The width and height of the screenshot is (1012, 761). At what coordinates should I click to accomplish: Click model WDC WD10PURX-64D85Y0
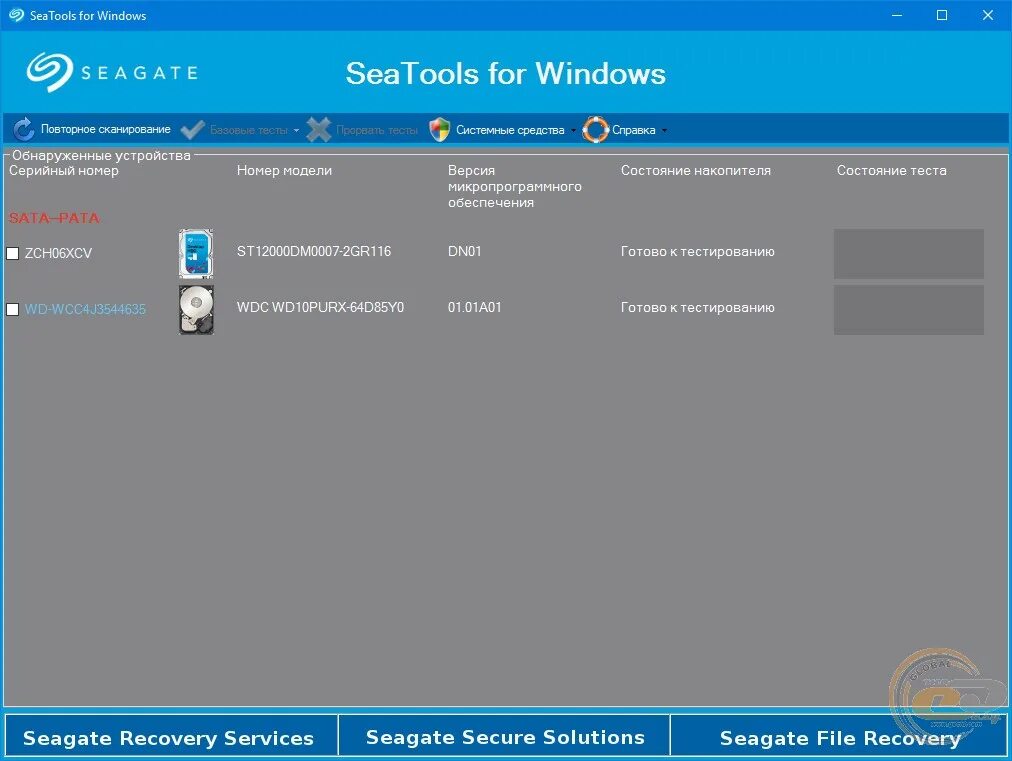320,307
